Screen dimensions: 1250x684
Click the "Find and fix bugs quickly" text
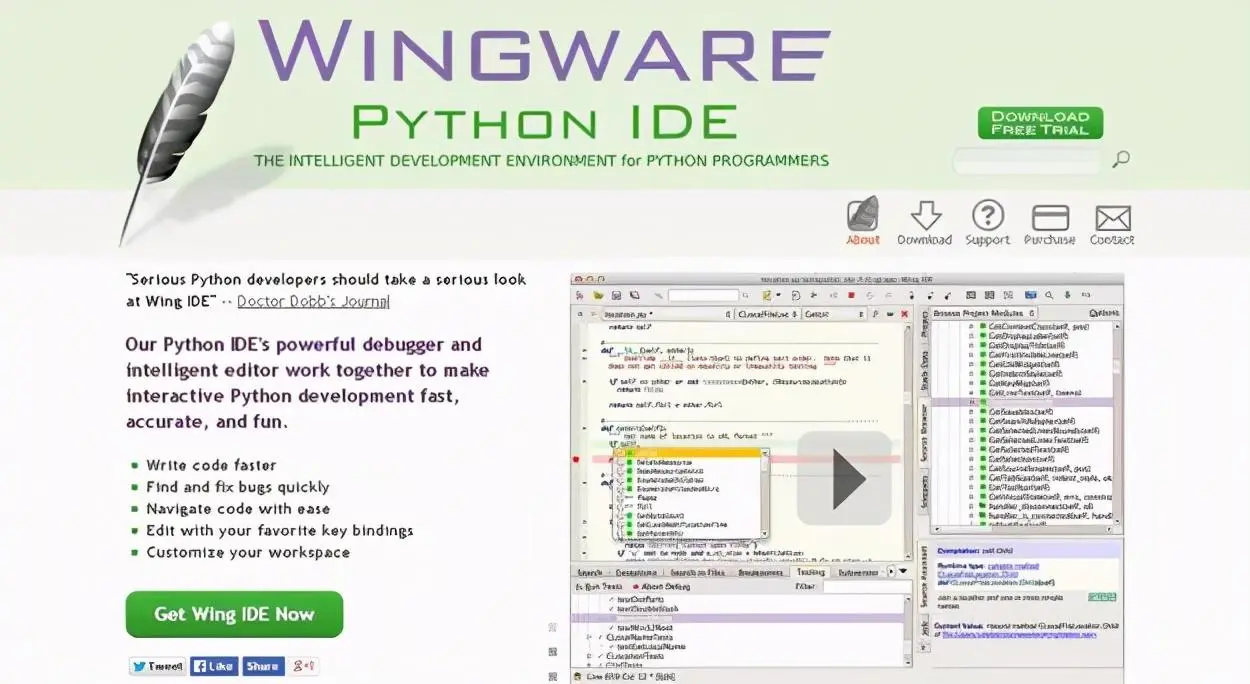(238, 487)
